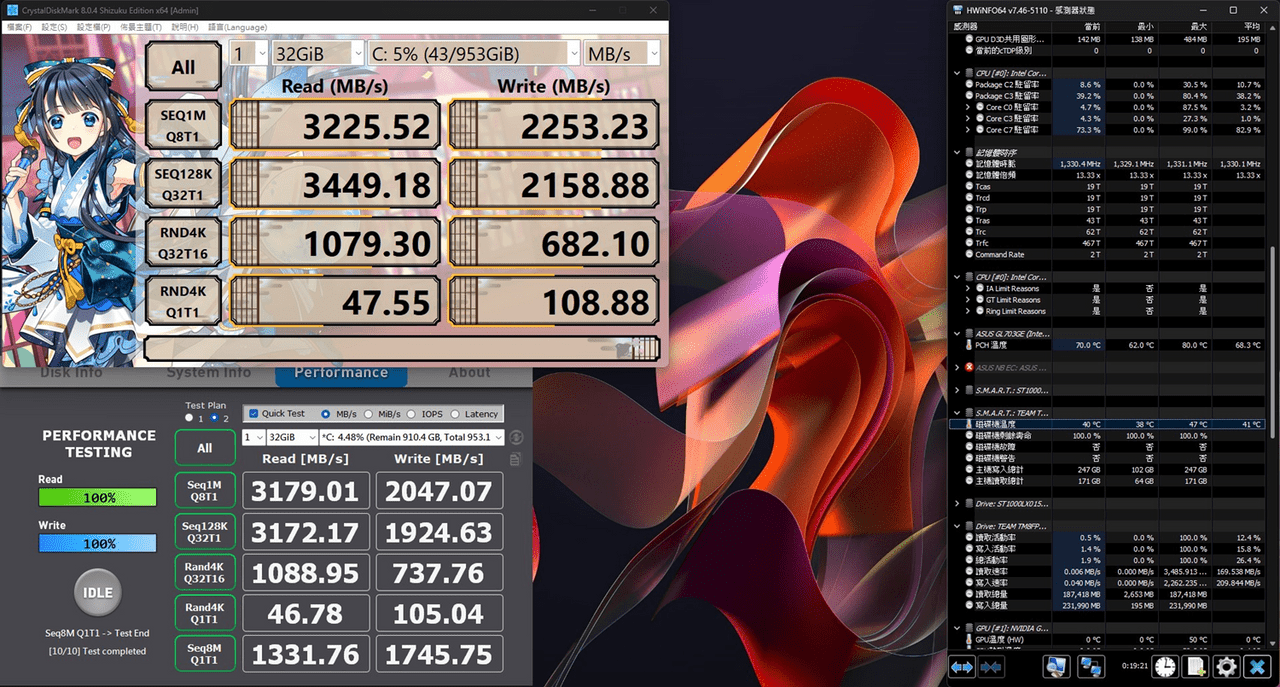Viewport: 1280px width, 687px height.
Task: Click the icon beside Command Rate row
Action: coord(969,254)
